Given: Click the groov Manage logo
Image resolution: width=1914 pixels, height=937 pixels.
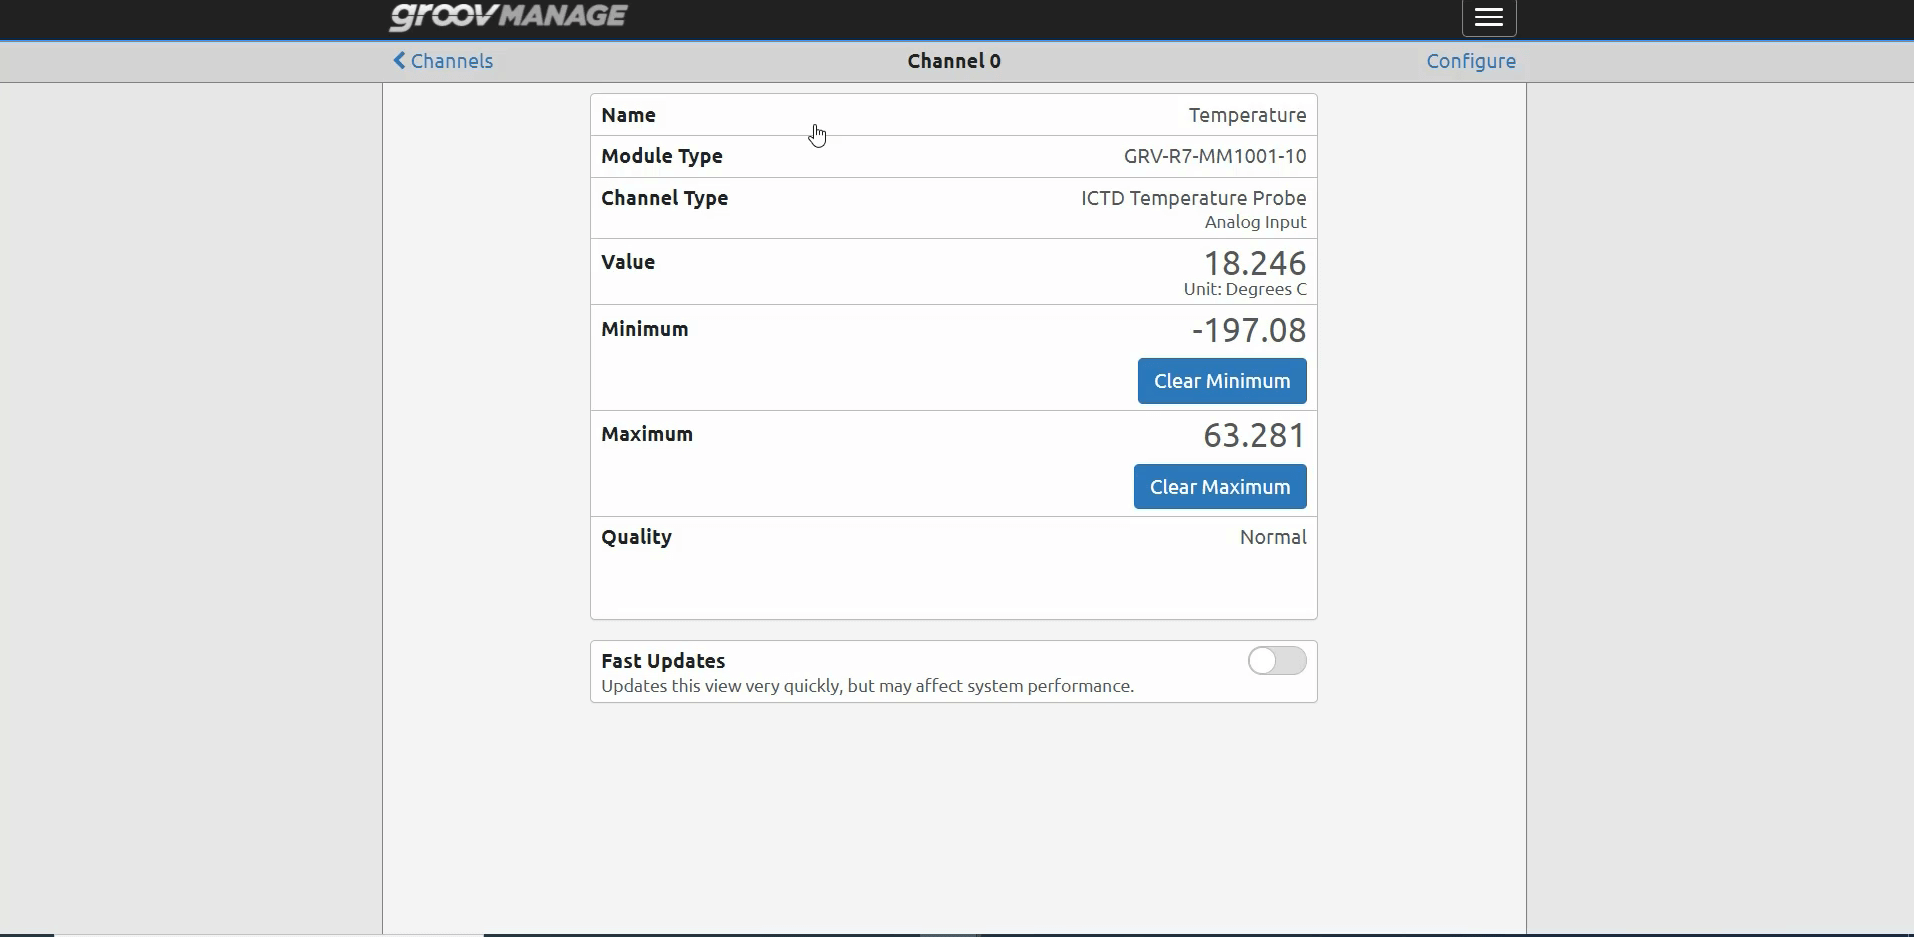Looking at the screenshot, I should (x=509, y=17).
